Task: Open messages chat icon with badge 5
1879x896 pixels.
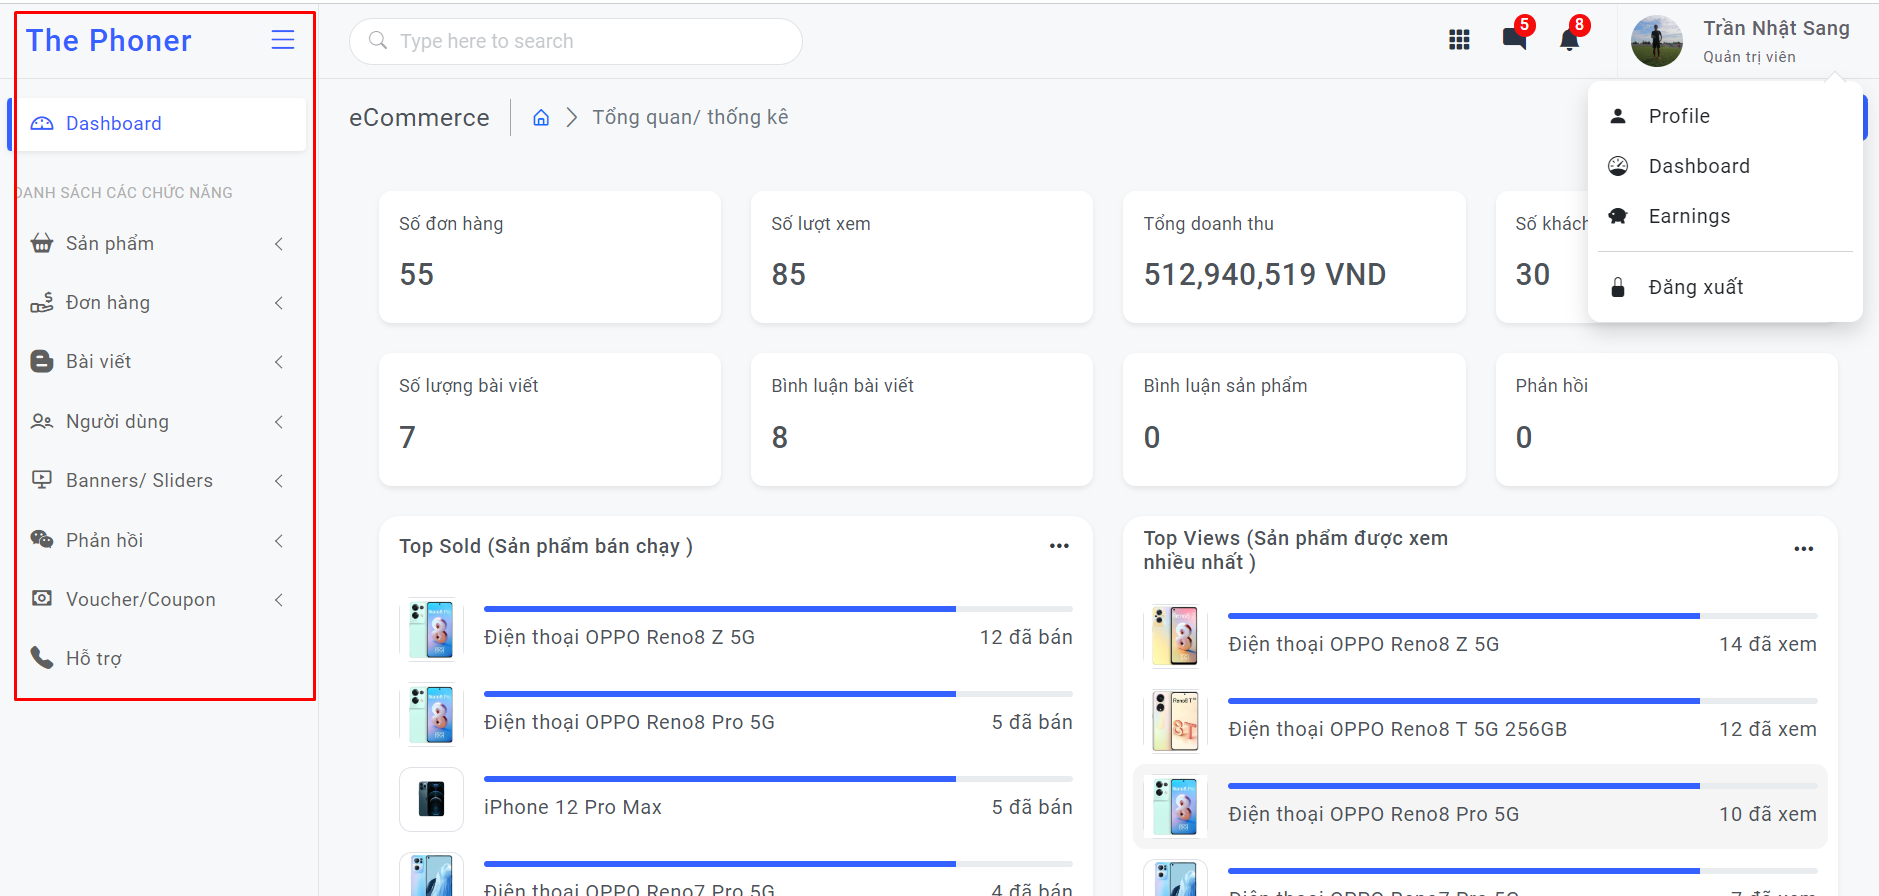Action: 1515,38
